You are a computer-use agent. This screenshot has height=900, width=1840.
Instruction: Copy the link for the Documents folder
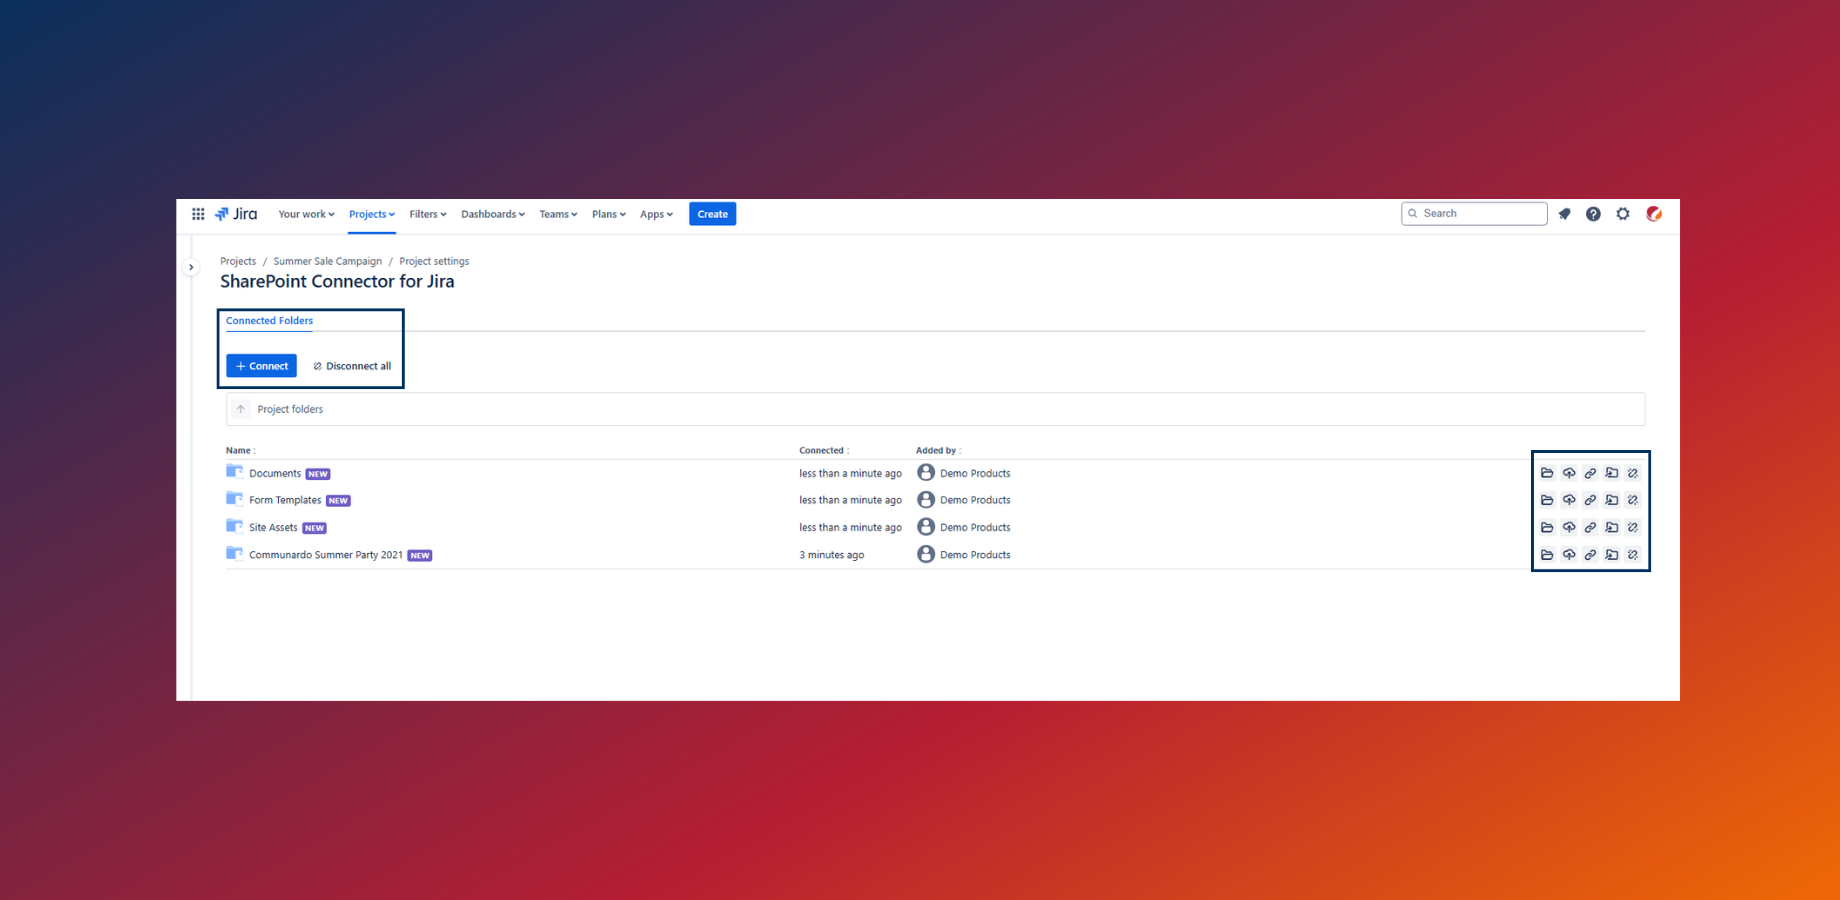click(x=1590, y=473)
